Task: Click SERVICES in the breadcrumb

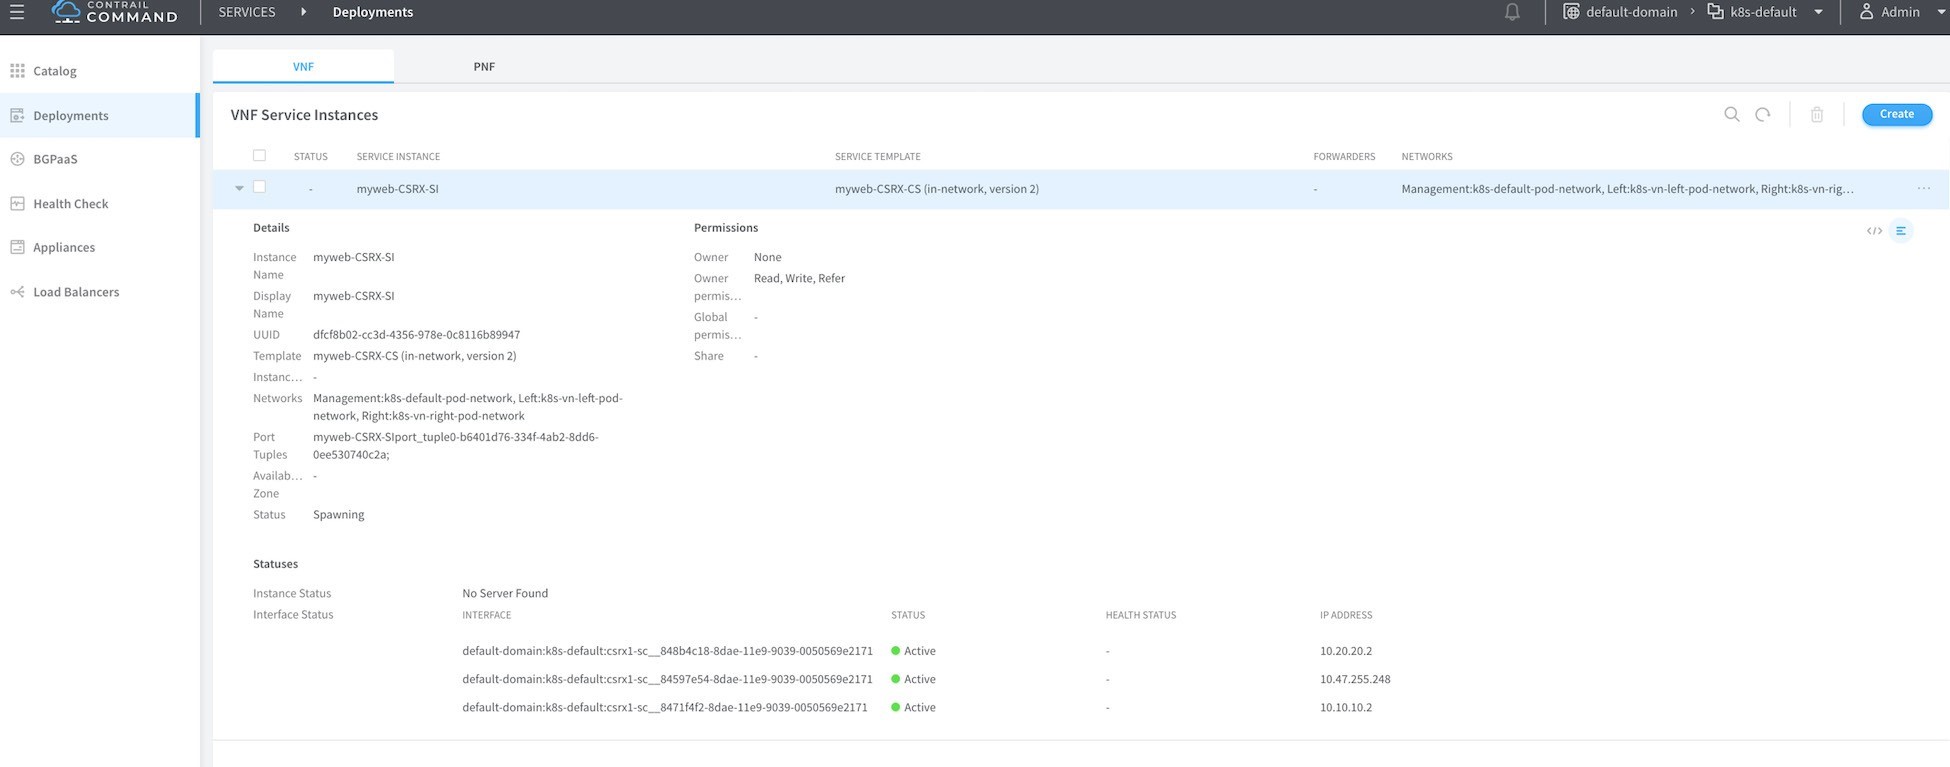Action: [x=247, y=12]
